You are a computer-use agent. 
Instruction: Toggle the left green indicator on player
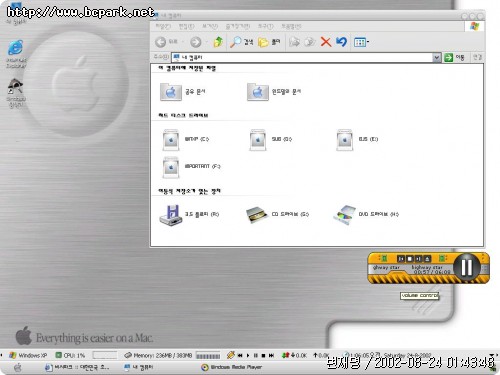[384, 258]
